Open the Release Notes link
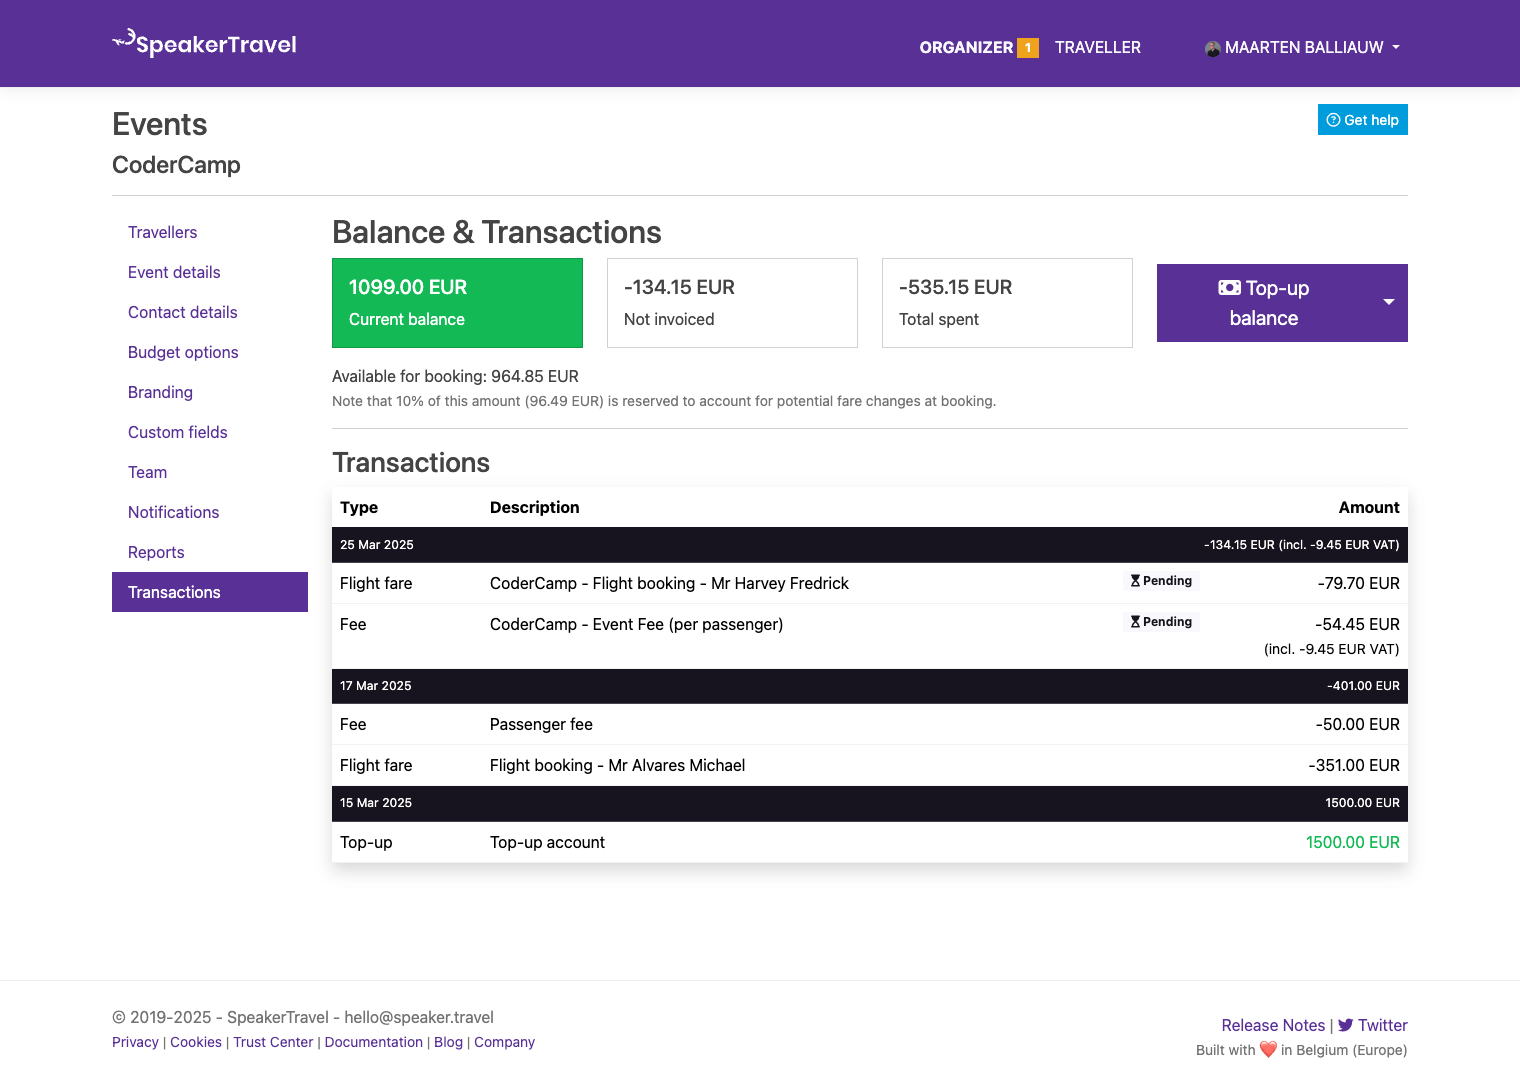Viewport: 1520px width, 1085px height. tap(1272, 1025)
